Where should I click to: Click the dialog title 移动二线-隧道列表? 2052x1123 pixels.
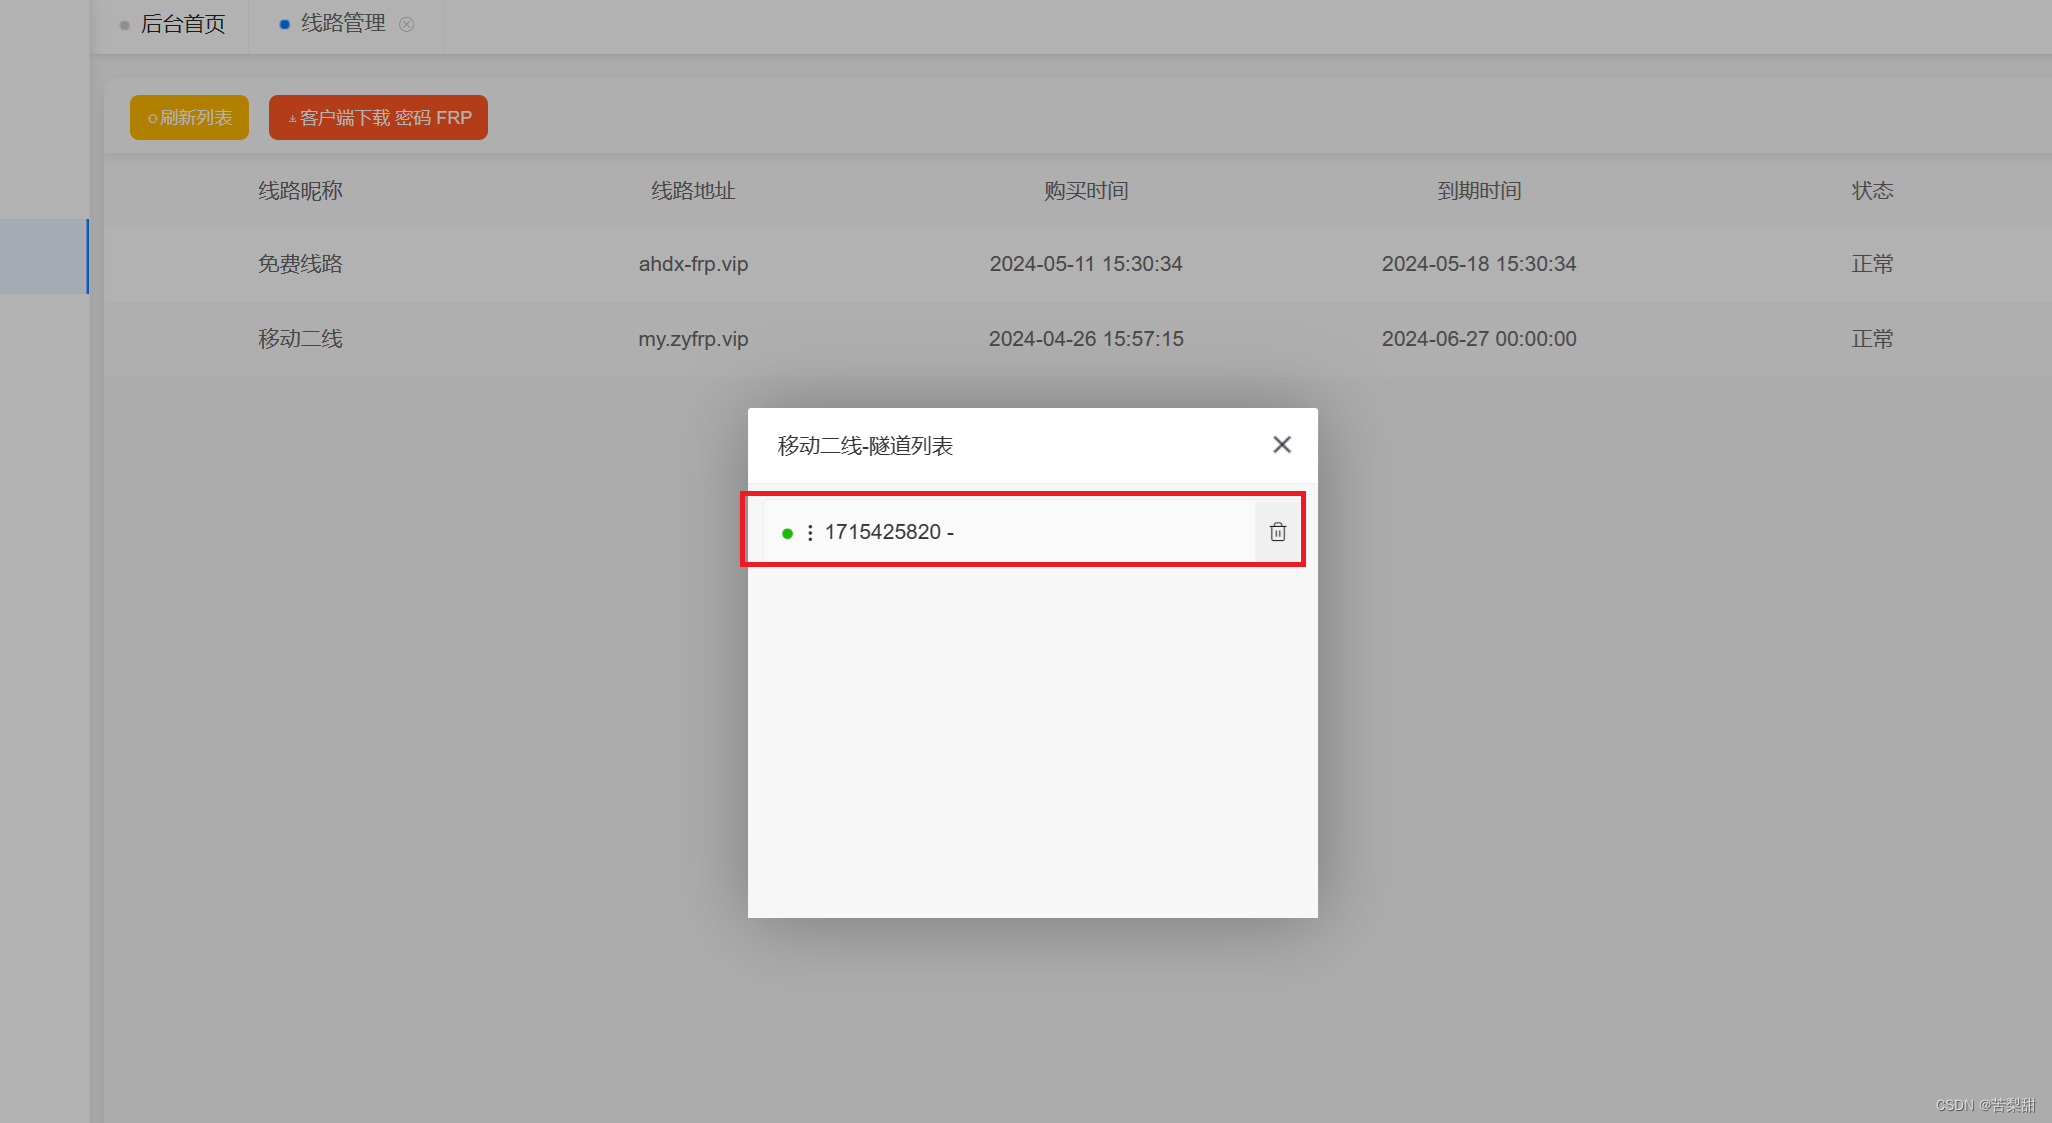pos(865,446)
